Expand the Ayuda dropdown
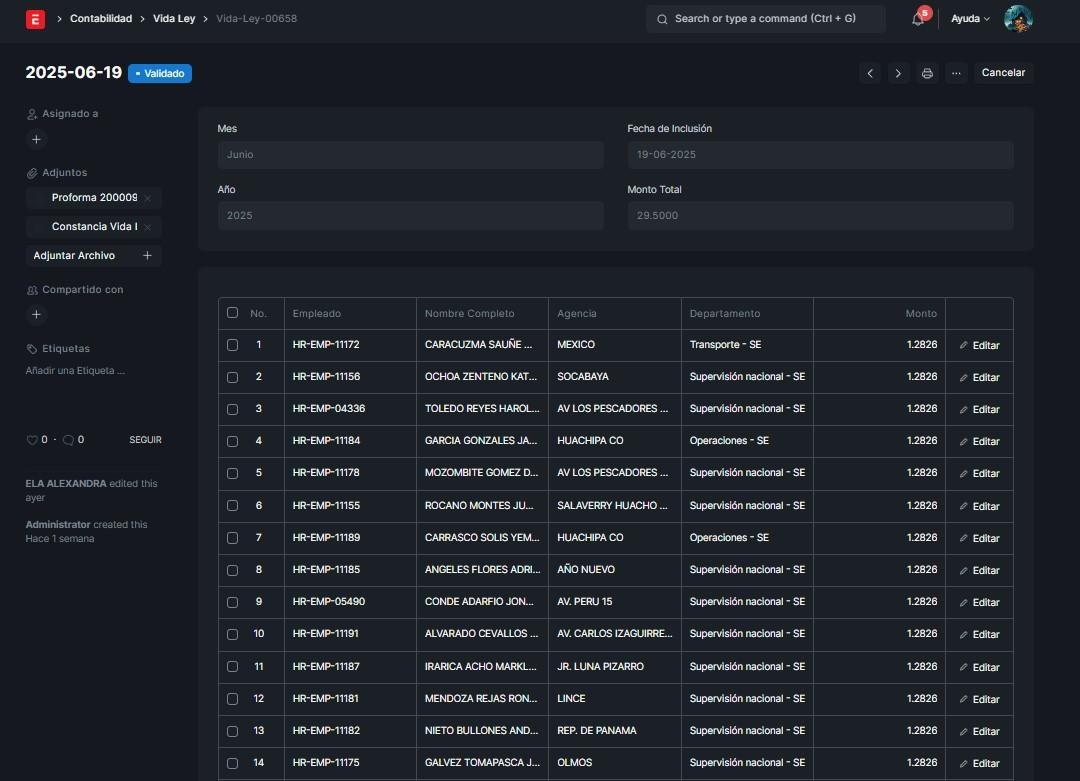Screen dimensions: 1080x781 click(x=969, y=19)
